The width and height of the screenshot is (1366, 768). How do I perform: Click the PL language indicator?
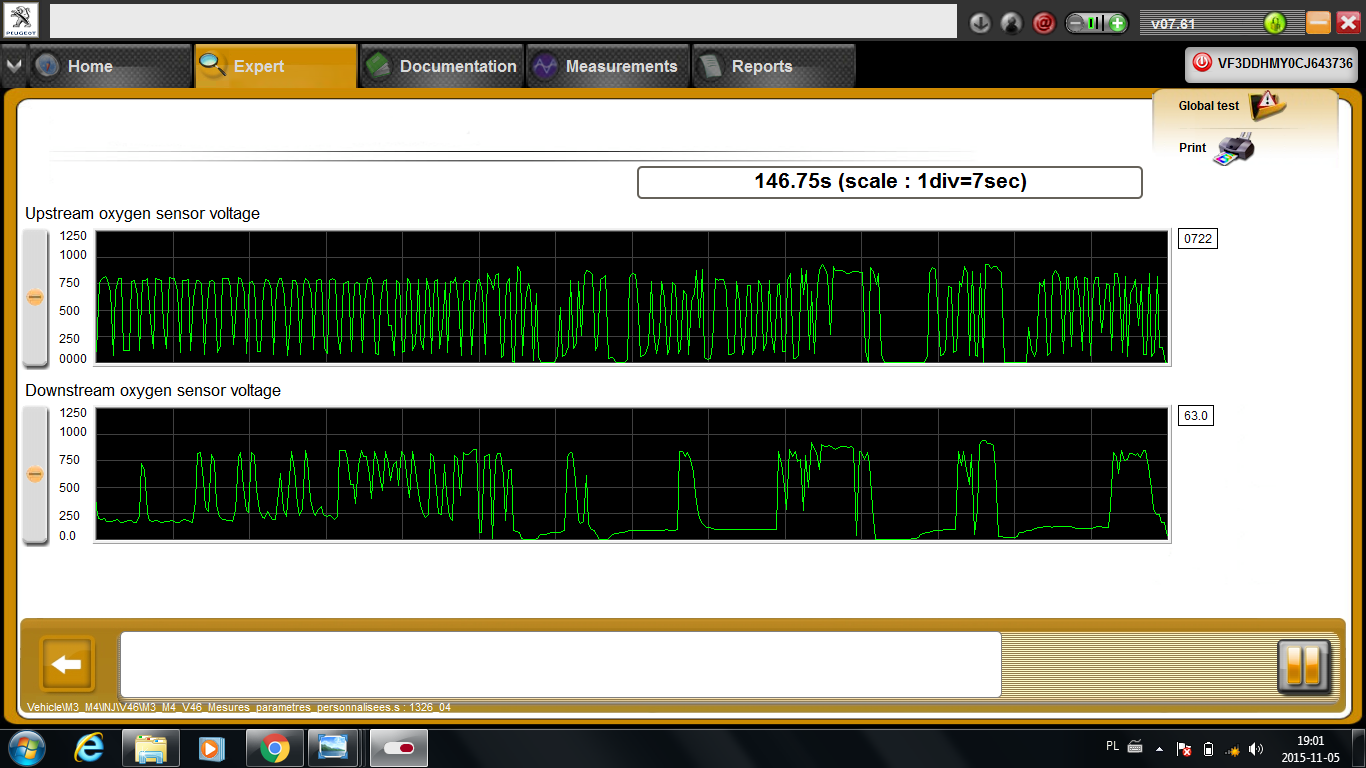(1113, 746)
